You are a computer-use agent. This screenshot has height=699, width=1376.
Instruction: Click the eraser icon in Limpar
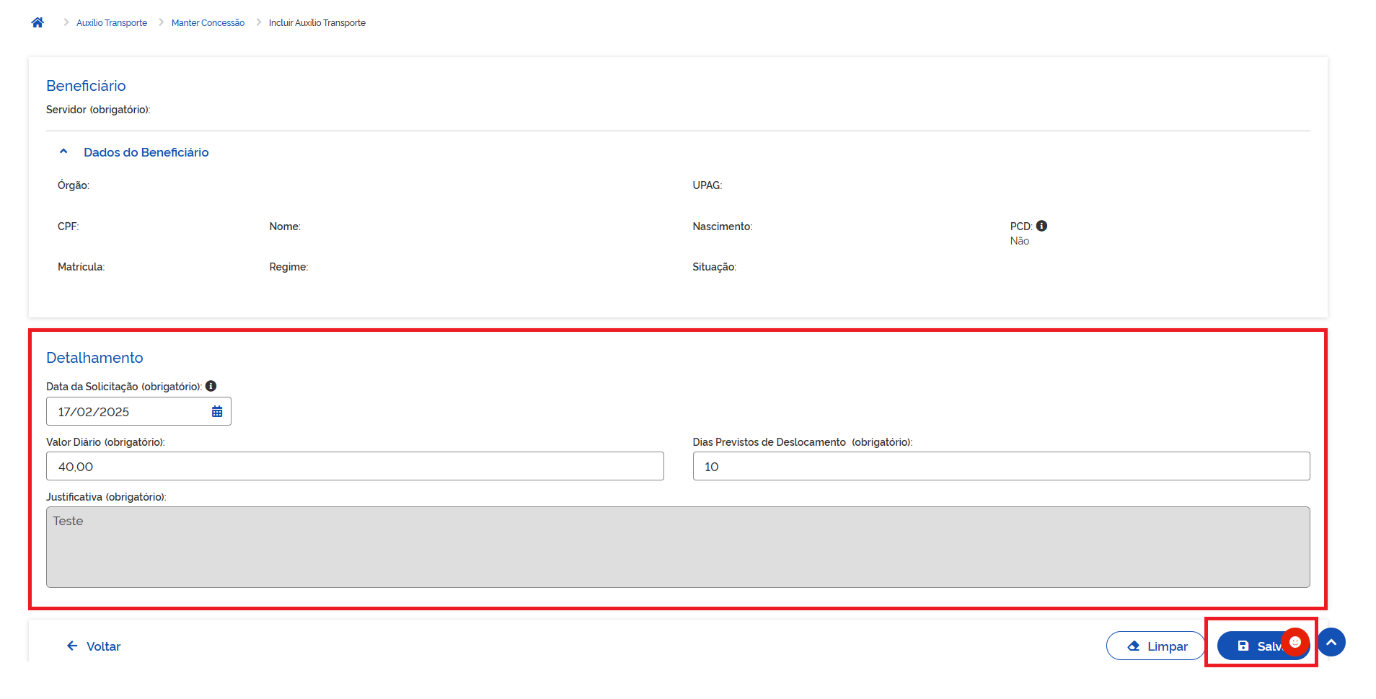(1133, 646)
